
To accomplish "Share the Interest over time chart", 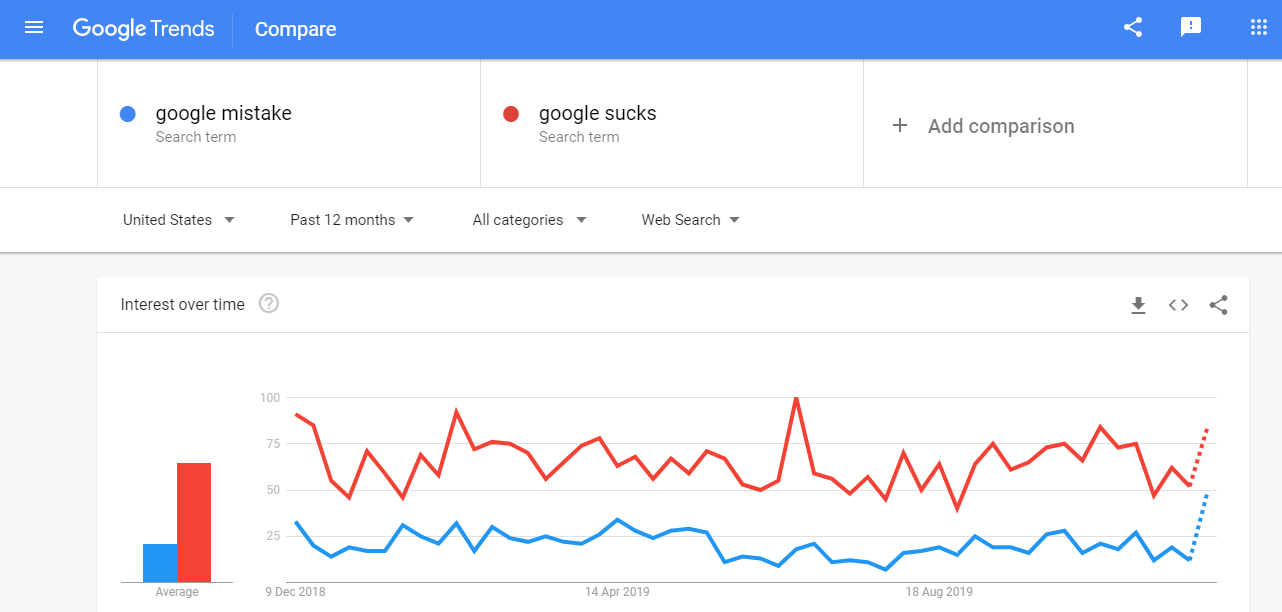I will [x=1218, y=305].
